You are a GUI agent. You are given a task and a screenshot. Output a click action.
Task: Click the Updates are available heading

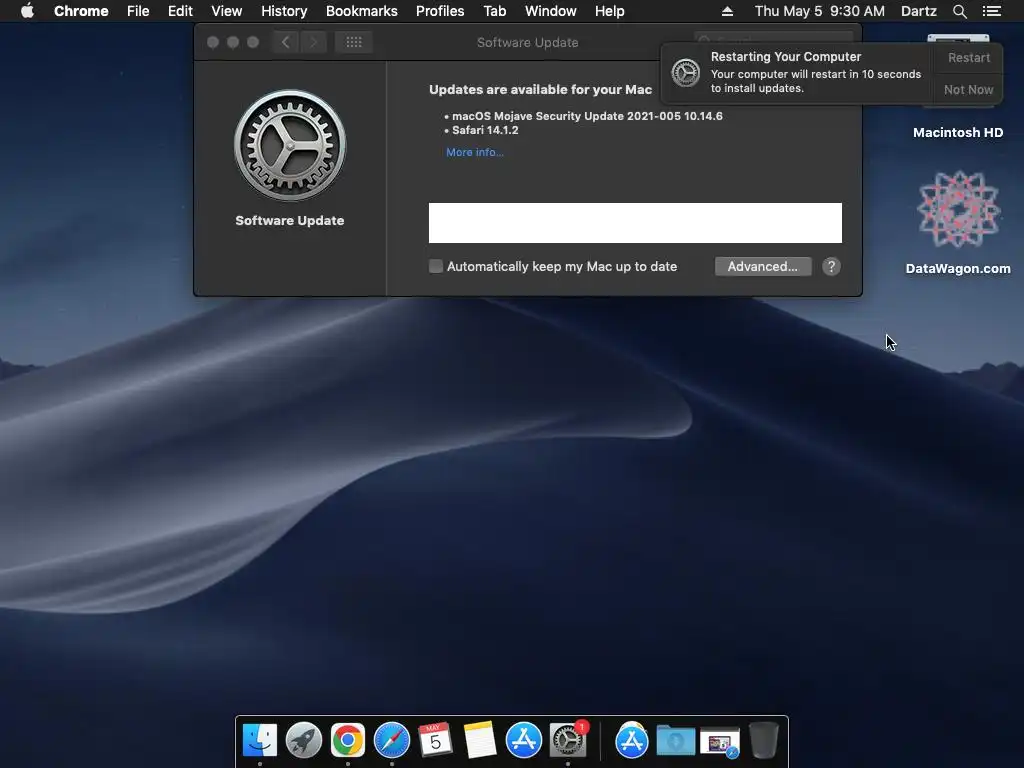tap(540, 89)
